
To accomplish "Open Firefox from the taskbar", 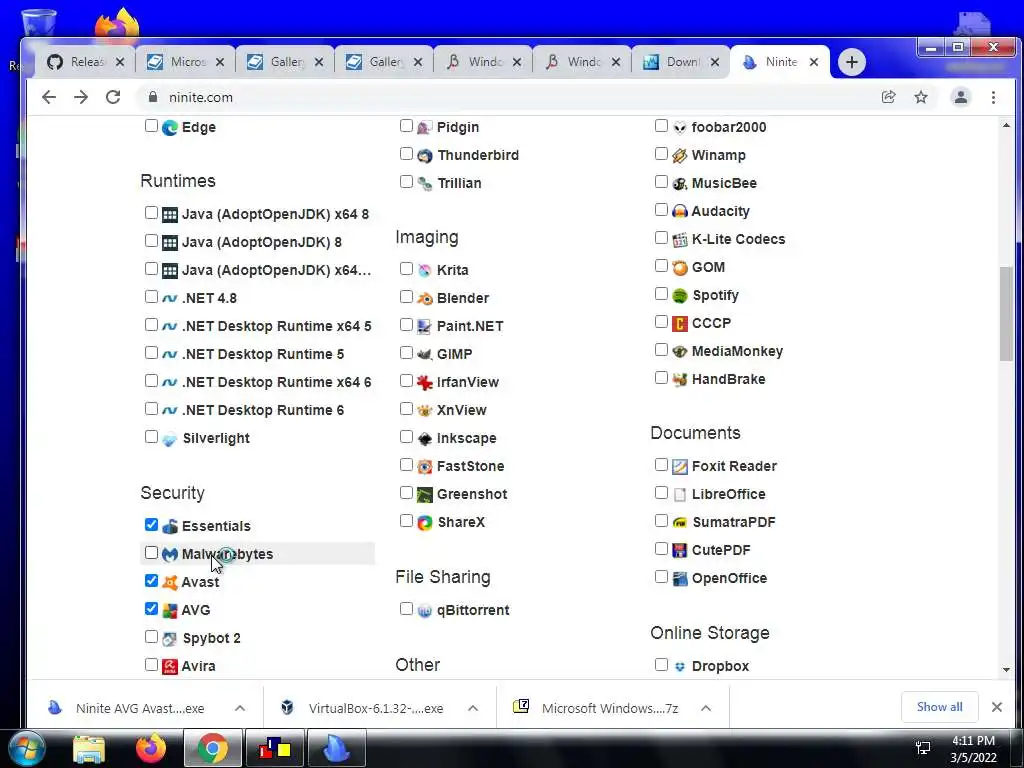I will (151, 748).
